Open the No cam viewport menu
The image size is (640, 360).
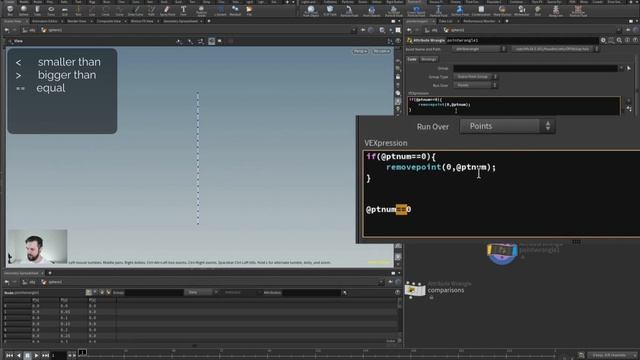pyautogui.click(x=381, y=51)
